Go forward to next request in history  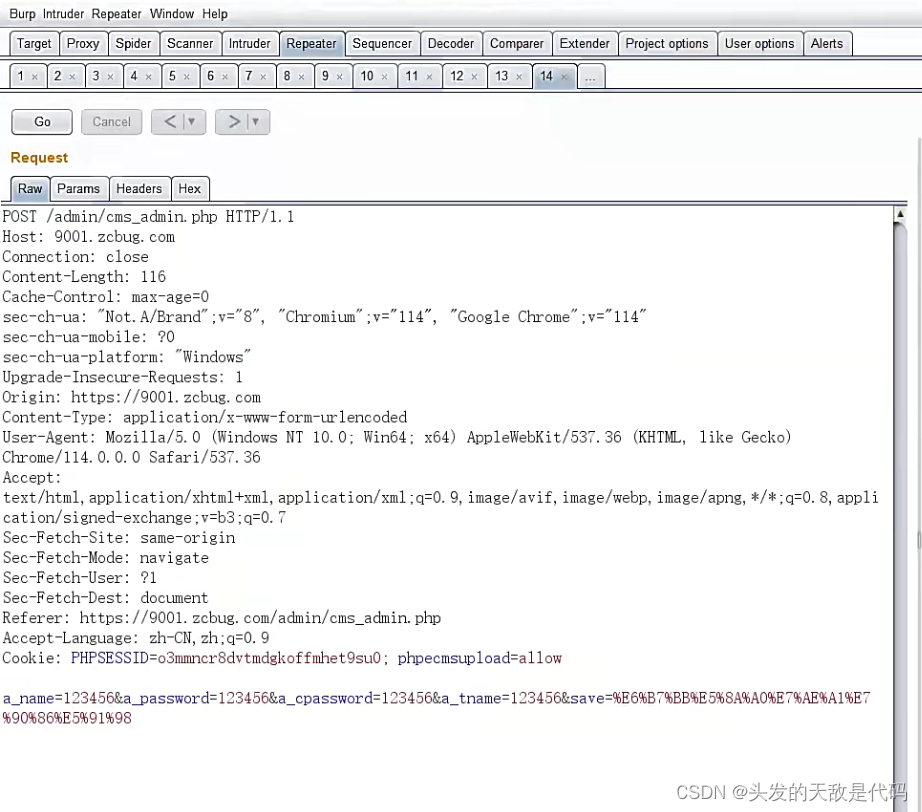234,122
